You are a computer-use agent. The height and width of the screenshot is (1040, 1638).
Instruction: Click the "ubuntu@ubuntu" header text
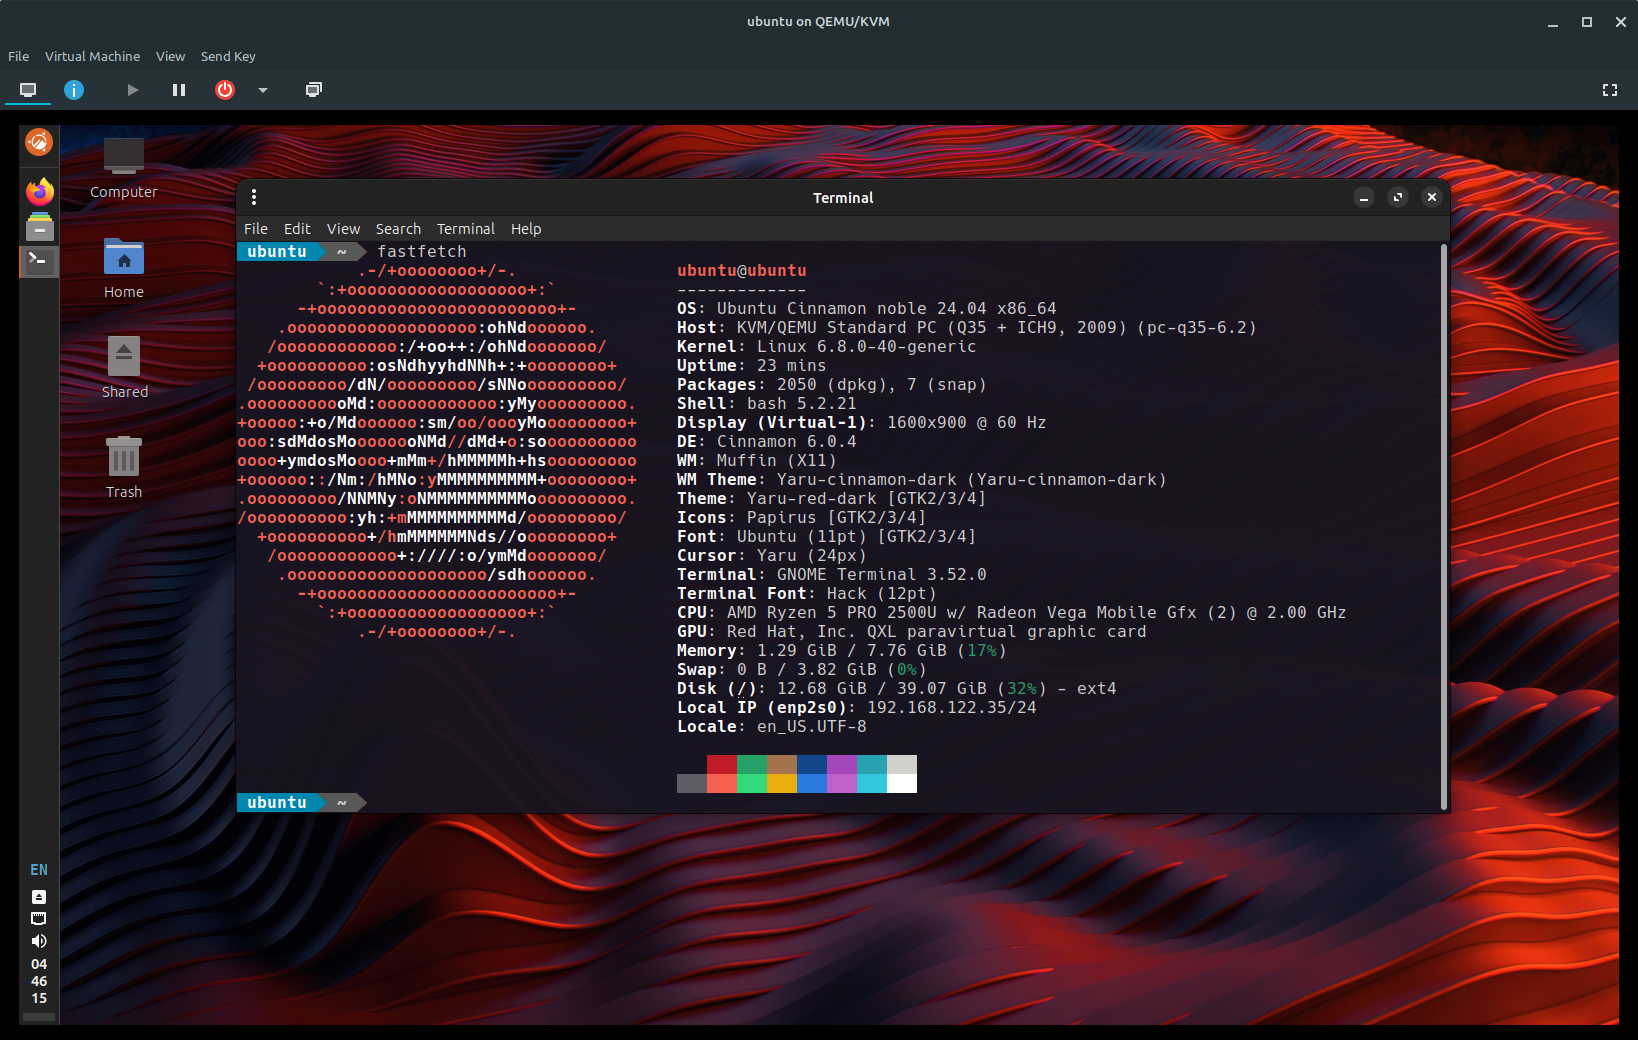pyautogui.click(x=742, y=271)
